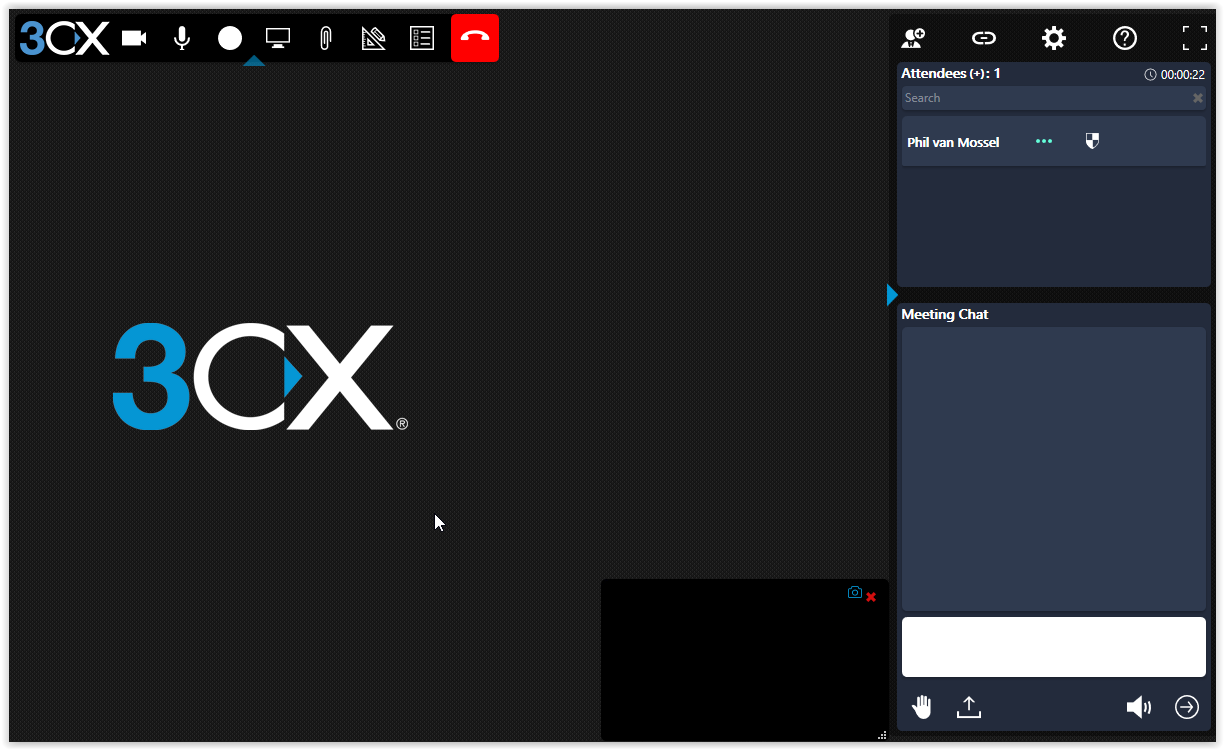Close the self-view video with red X
This screenshot has height=750, width=1224.
click(871, 597)
